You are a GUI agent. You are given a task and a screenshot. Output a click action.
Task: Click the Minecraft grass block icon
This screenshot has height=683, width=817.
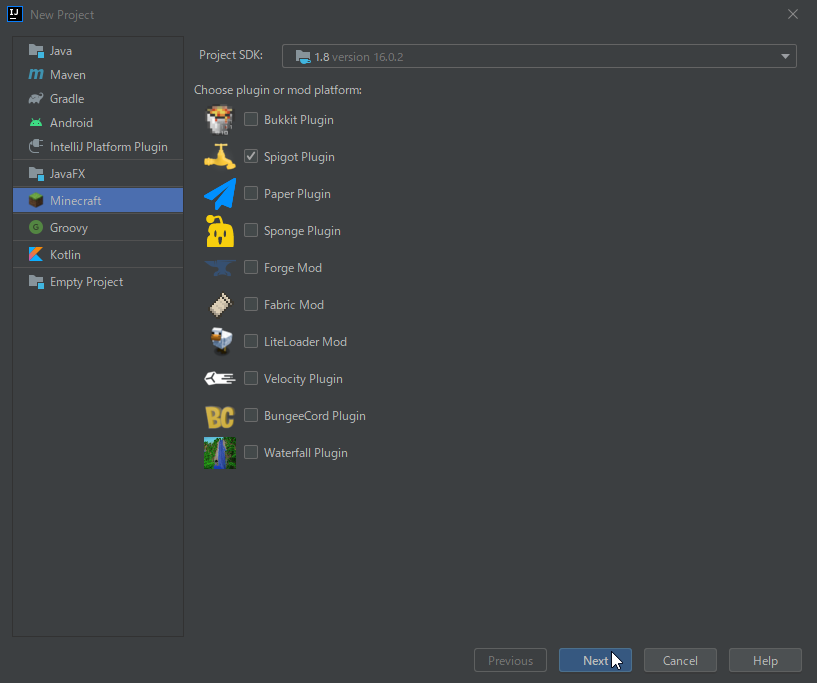[x=36, y=200]
